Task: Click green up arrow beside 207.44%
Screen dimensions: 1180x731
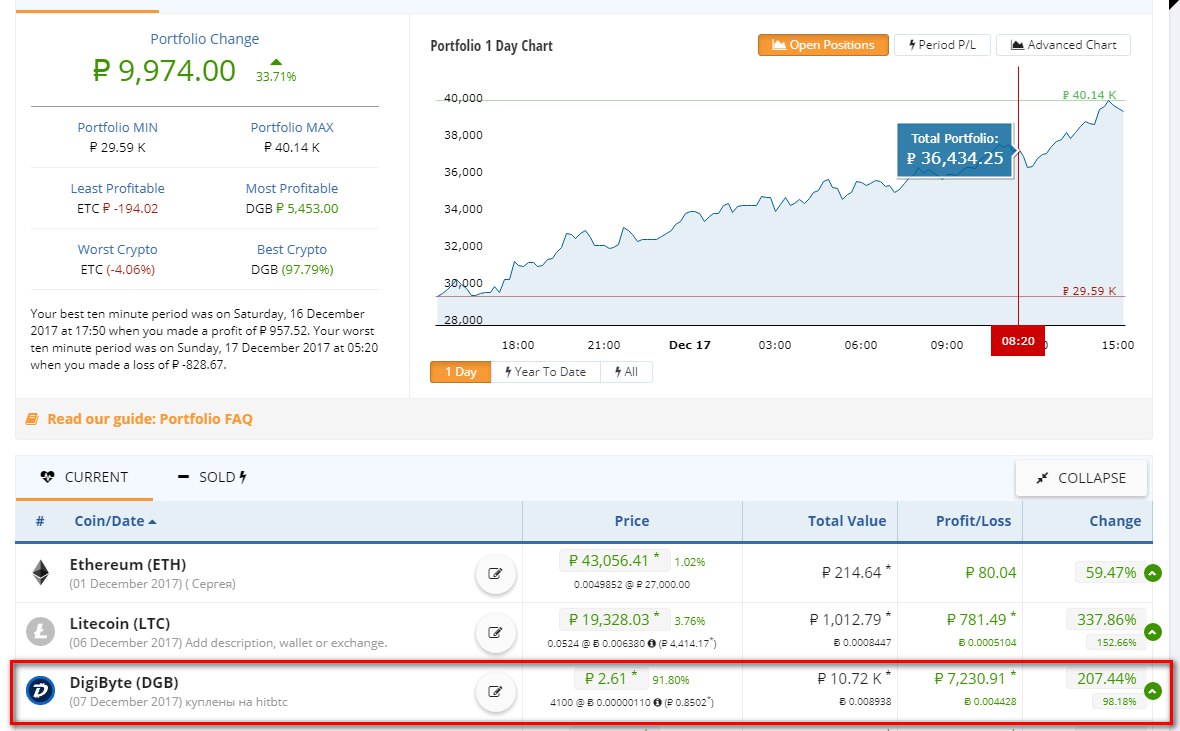Action: pyautogui.click(x=1152, y=690)
